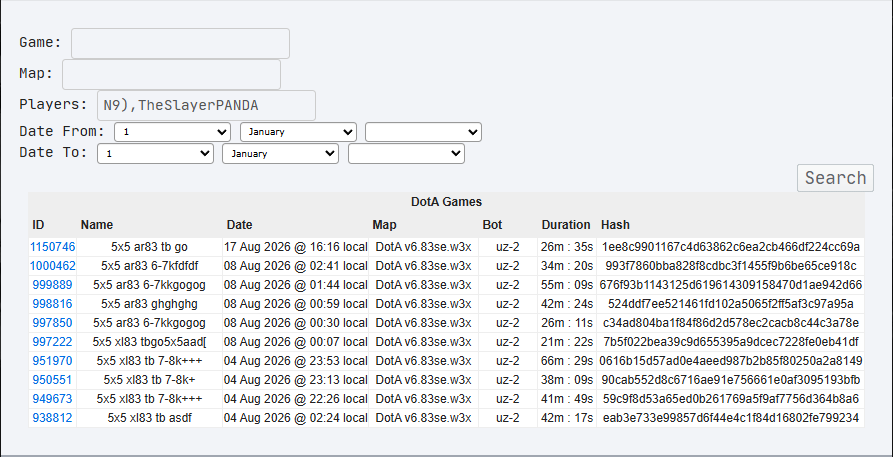Click the Name column header
This screenshot has width=893, height=457.
97,225
